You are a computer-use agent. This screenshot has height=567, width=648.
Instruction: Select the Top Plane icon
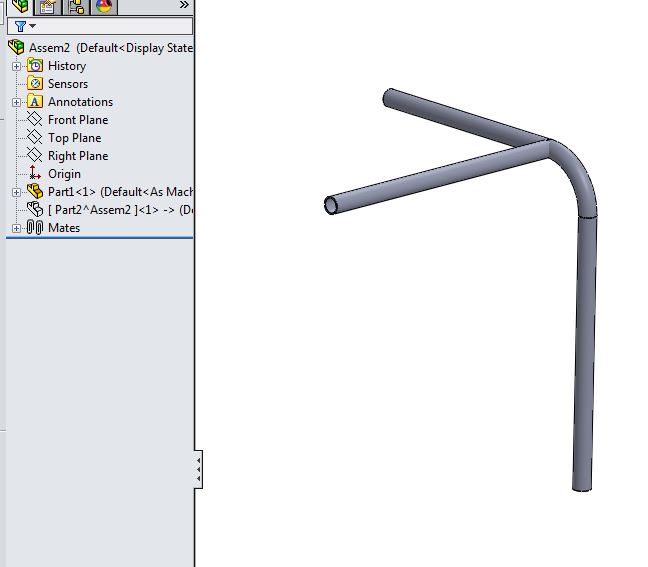point(36,138)
